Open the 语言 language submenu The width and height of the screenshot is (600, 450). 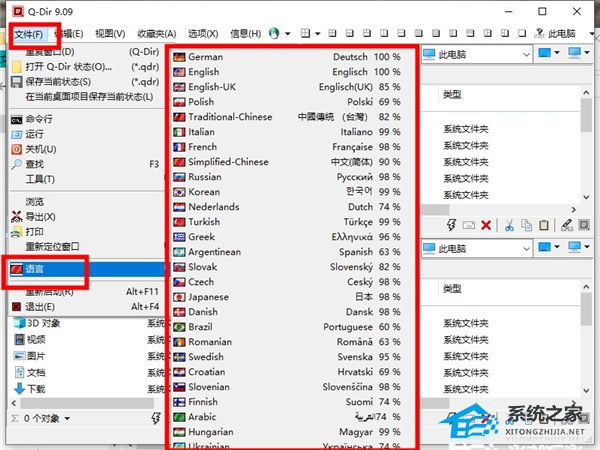[x=86, y=269]
